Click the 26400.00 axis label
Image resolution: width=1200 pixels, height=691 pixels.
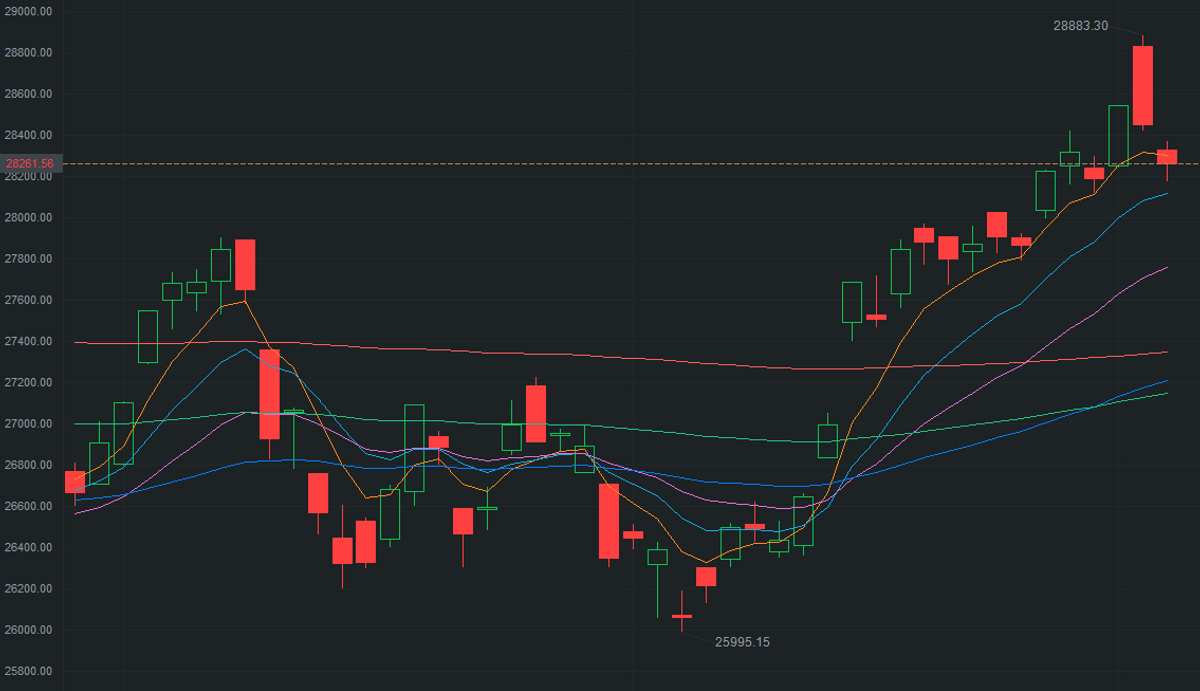[x=28, y=547]
